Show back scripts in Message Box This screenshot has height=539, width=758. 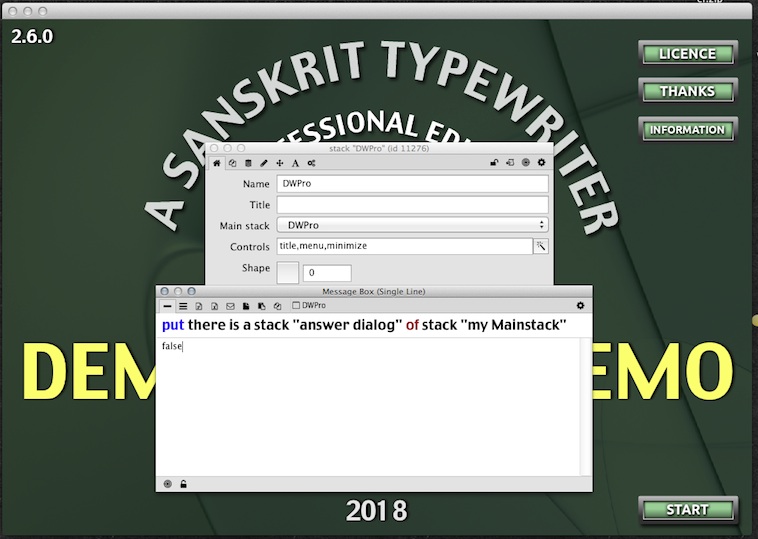[262, 306]
